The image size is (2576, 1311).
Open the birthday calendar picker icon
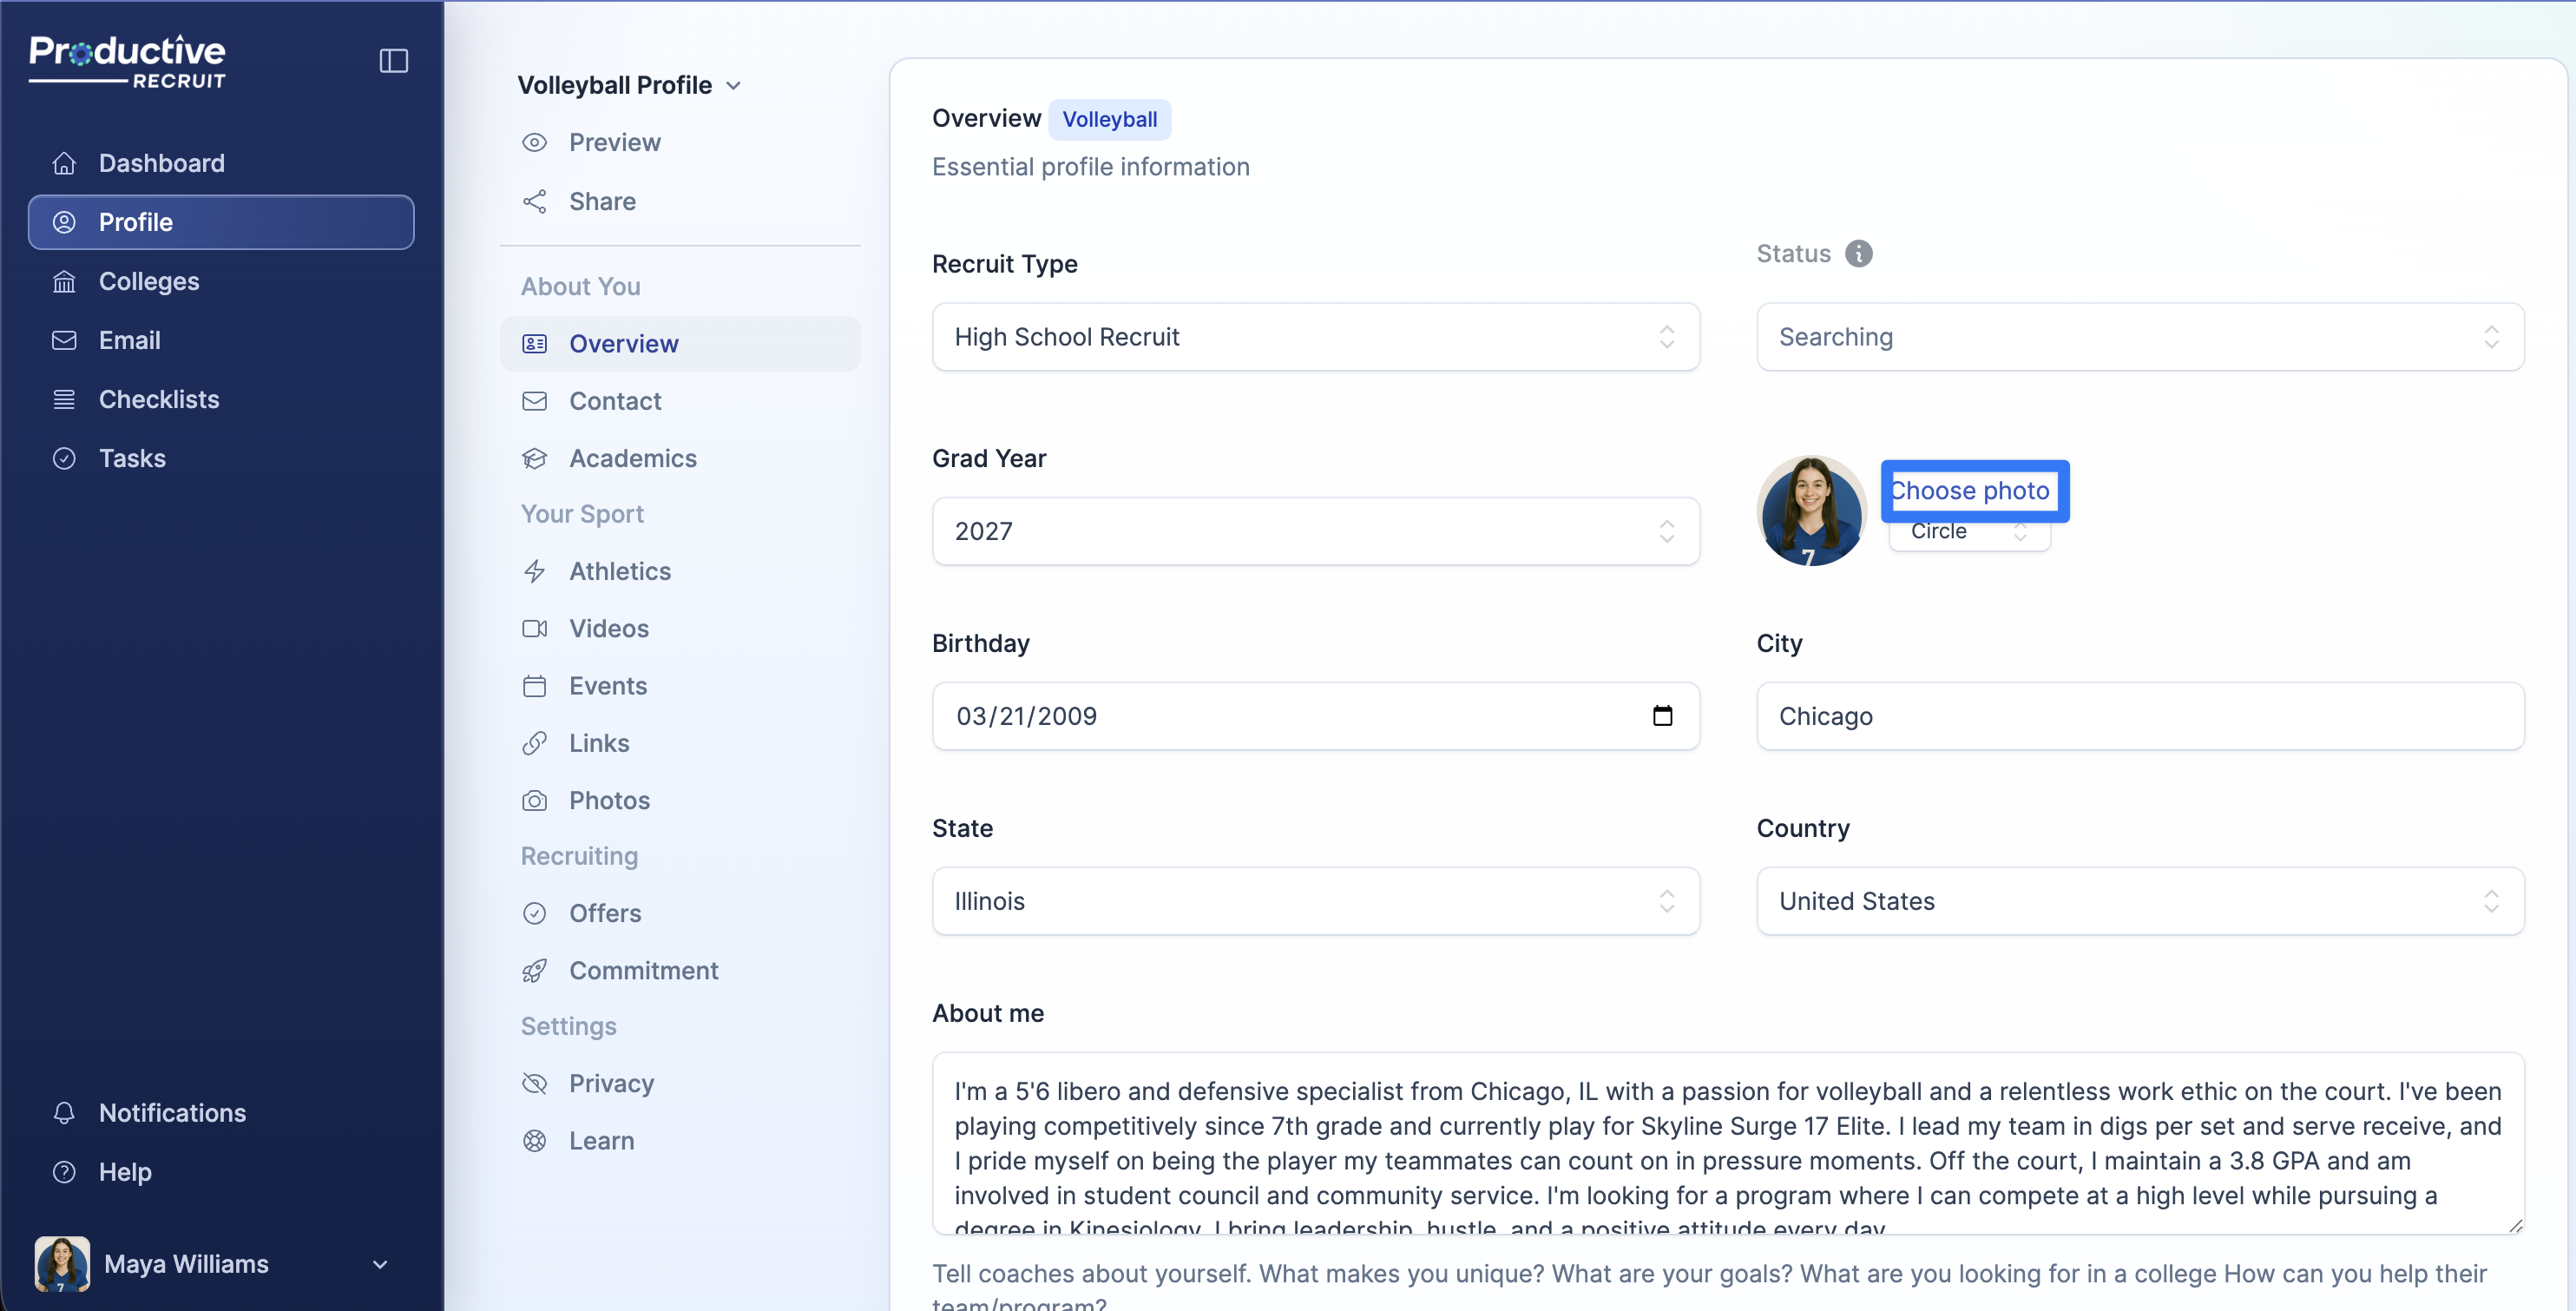pyautogui.click(x=1662, y=716)
